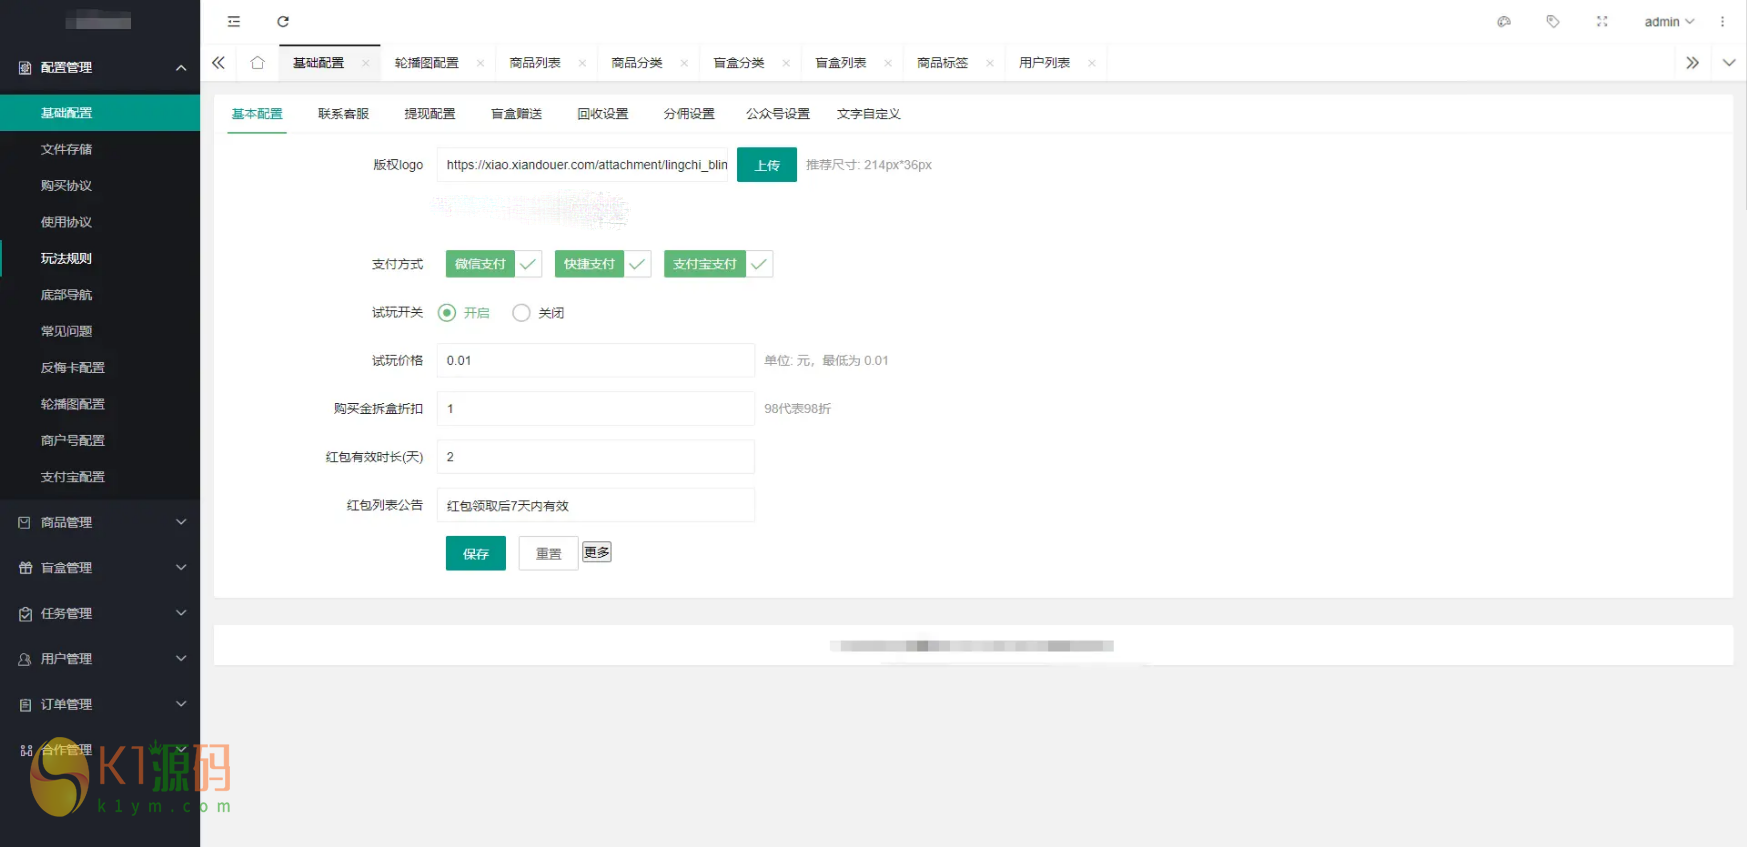Close the 商品标签 page tab

991,63
